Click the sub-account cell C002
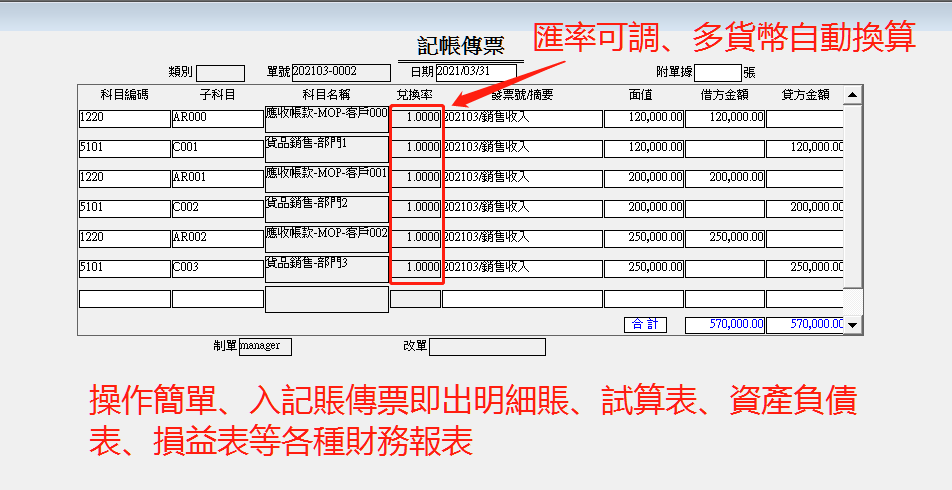The height and width of the screenshot is (490, 952). pos(217,208)
